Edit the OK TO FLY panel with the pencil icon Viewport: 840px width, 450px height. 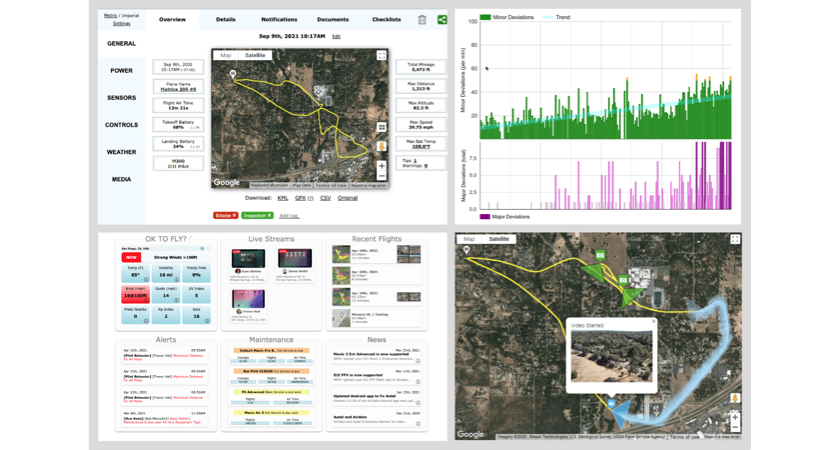click(190, 238)
